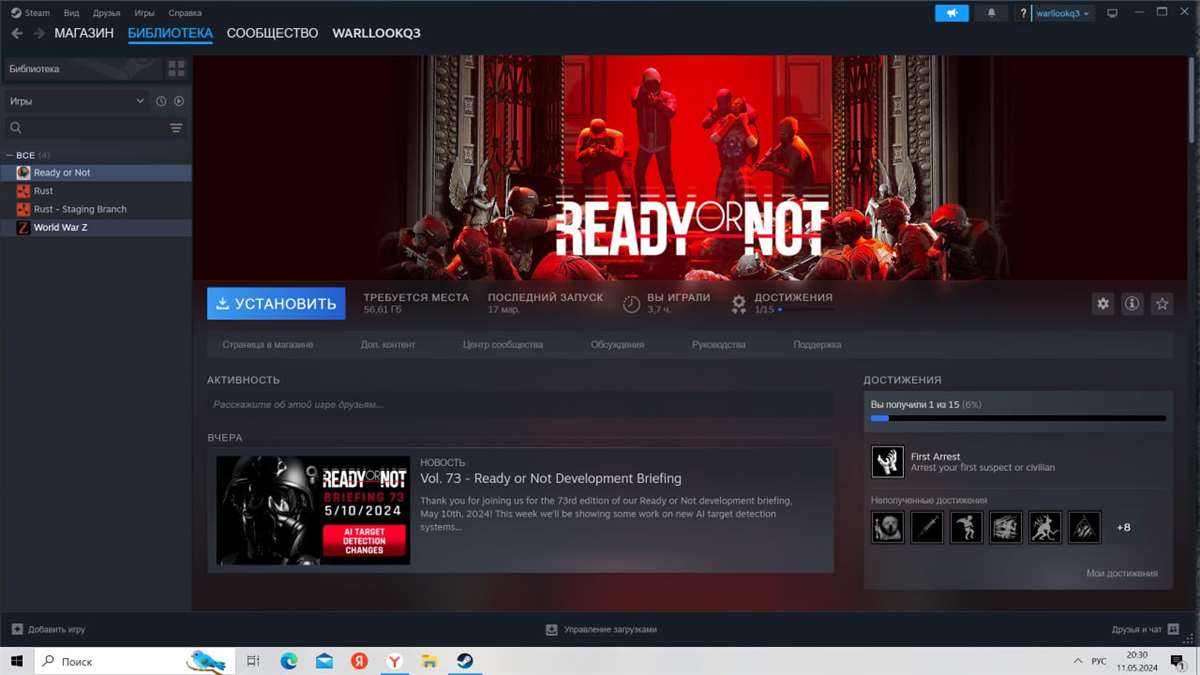1200x675 pixels.
Task: Collapse the ВСЕ games list
Action: pyautogui.click(x=9, y=155)
